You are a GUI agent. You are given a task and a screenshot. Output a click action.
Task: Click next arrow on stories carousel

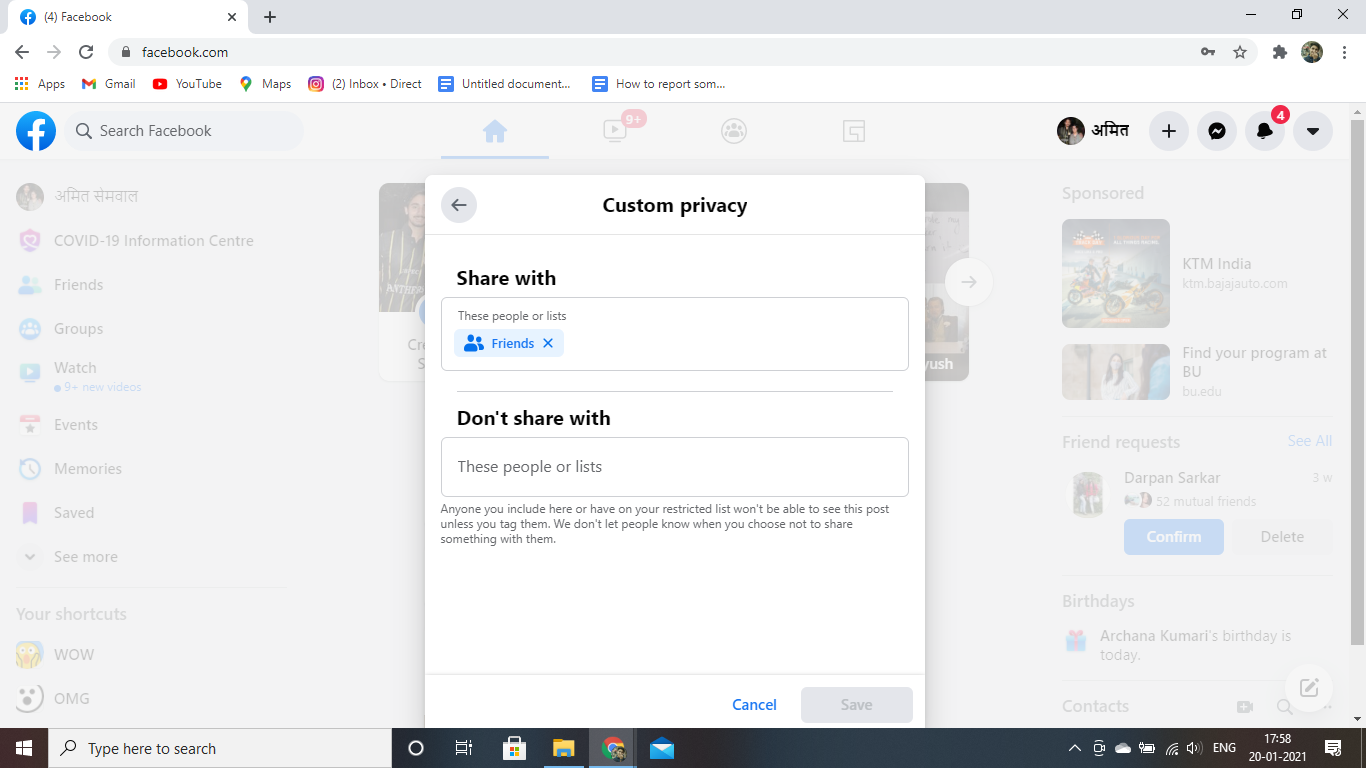tap(968, 282)
